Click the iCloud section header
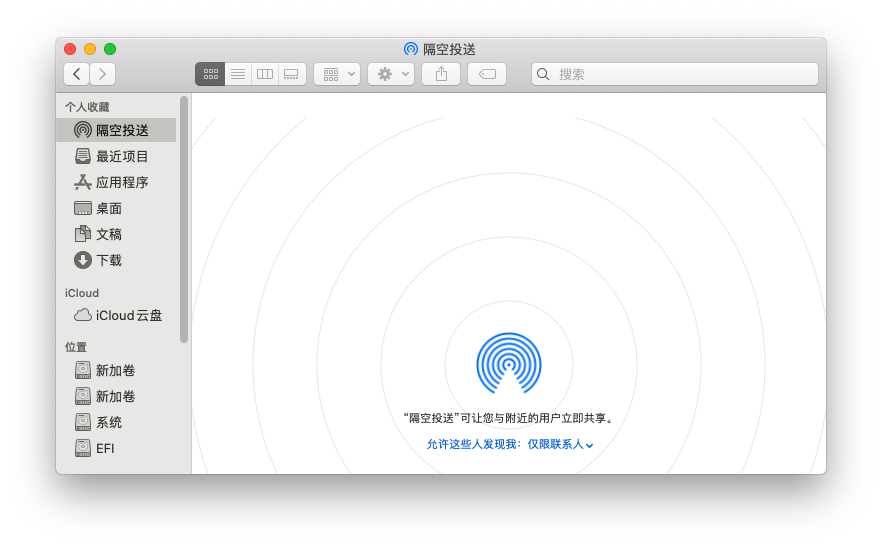 tap(82, 293)
